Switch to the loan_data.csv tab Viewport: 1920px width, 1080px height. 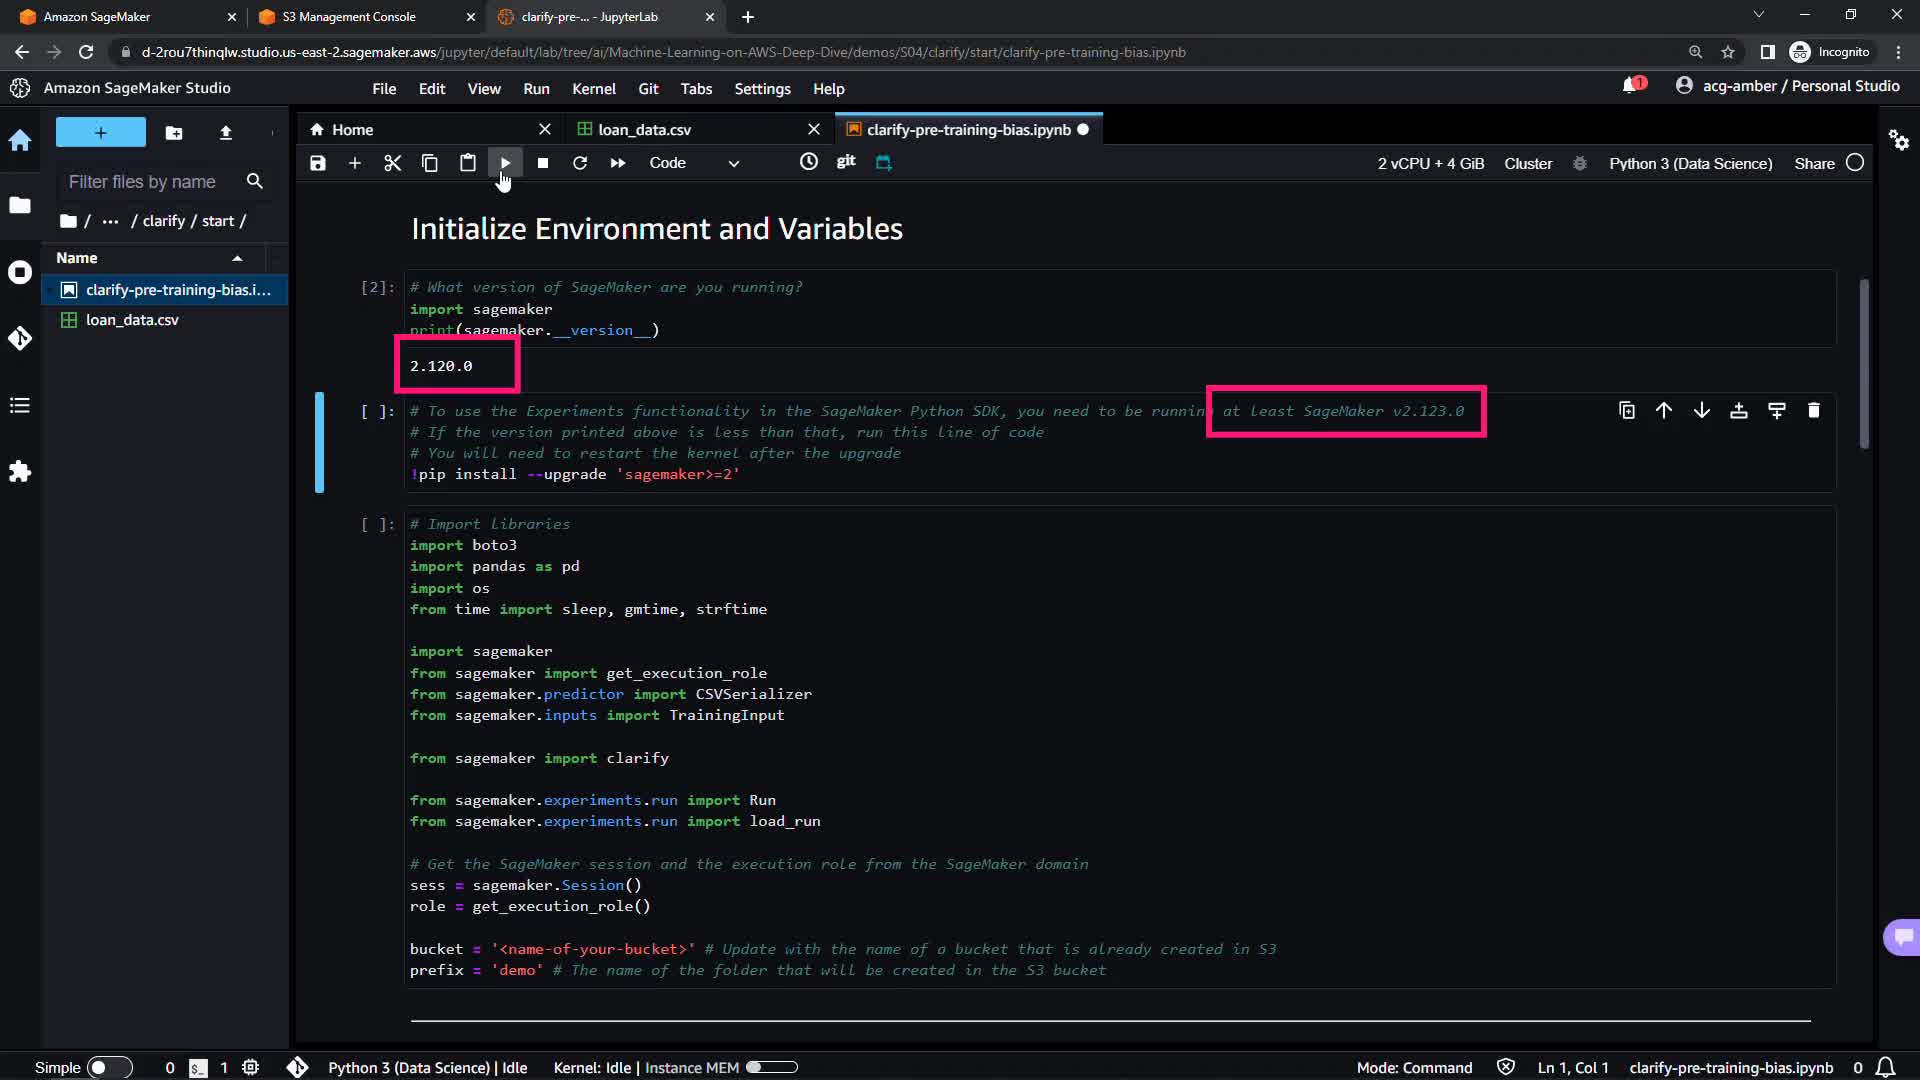(x=644, y=130)
